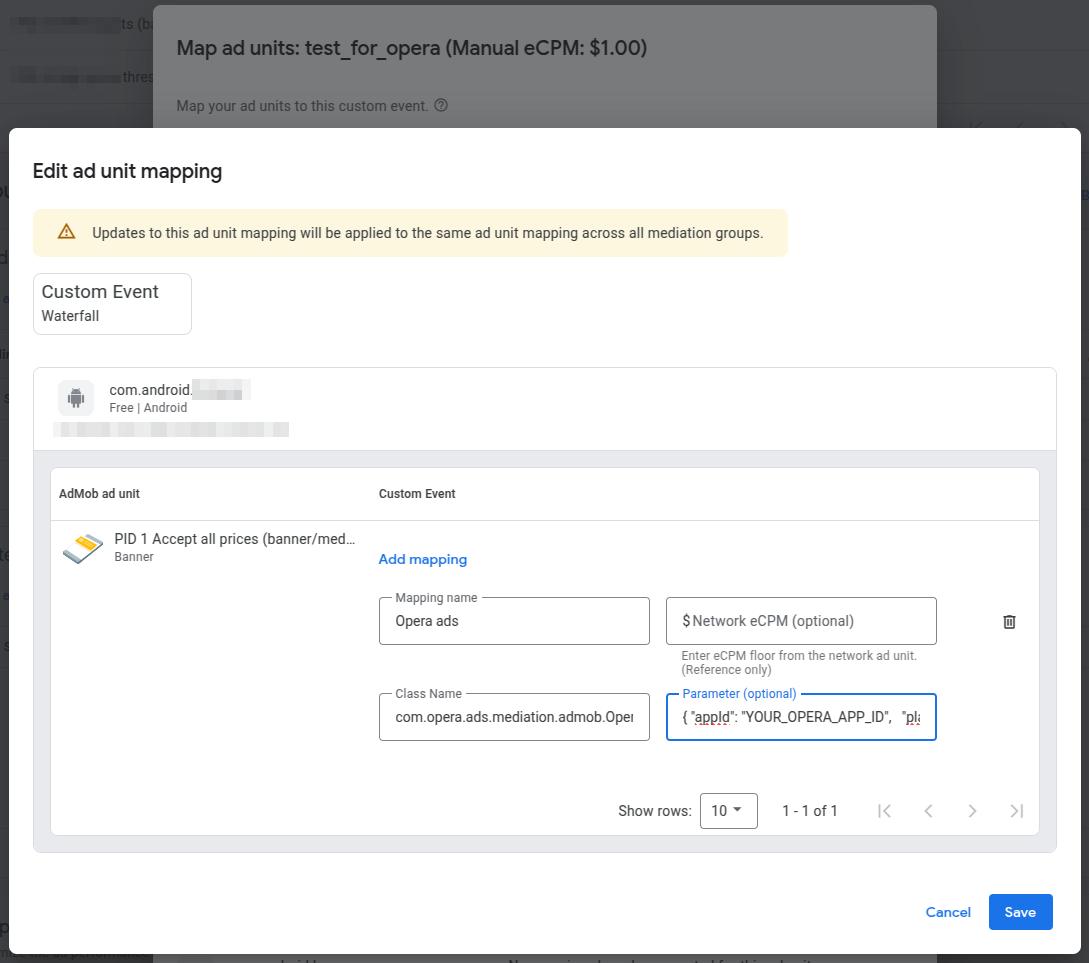This screenshot has width=1089, height=963.
Task: Select the Custom Event Waterfall card
Action: click(112, 304)
